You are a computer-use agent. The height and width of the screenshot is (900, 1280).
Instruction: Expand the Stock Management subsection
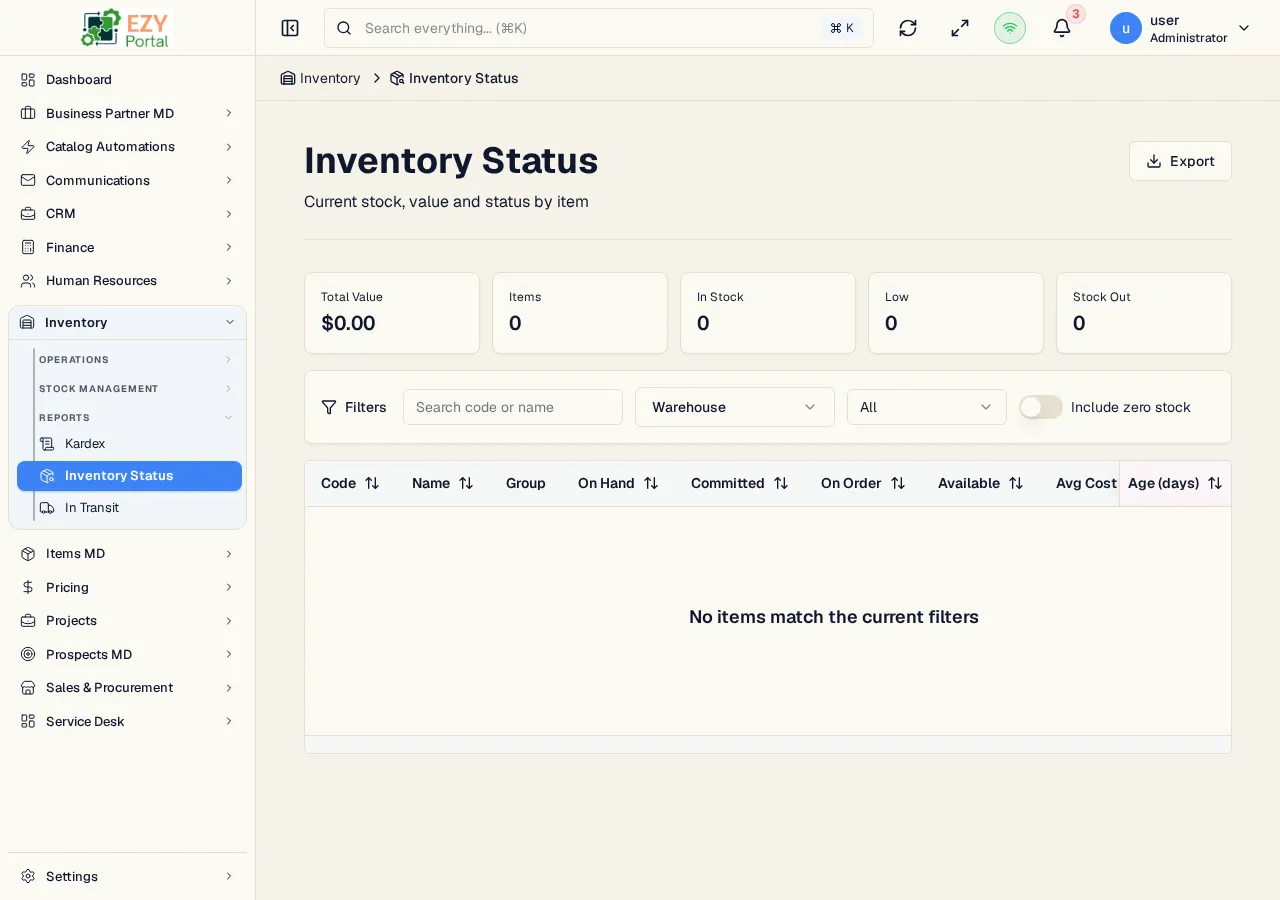[135, 389]
